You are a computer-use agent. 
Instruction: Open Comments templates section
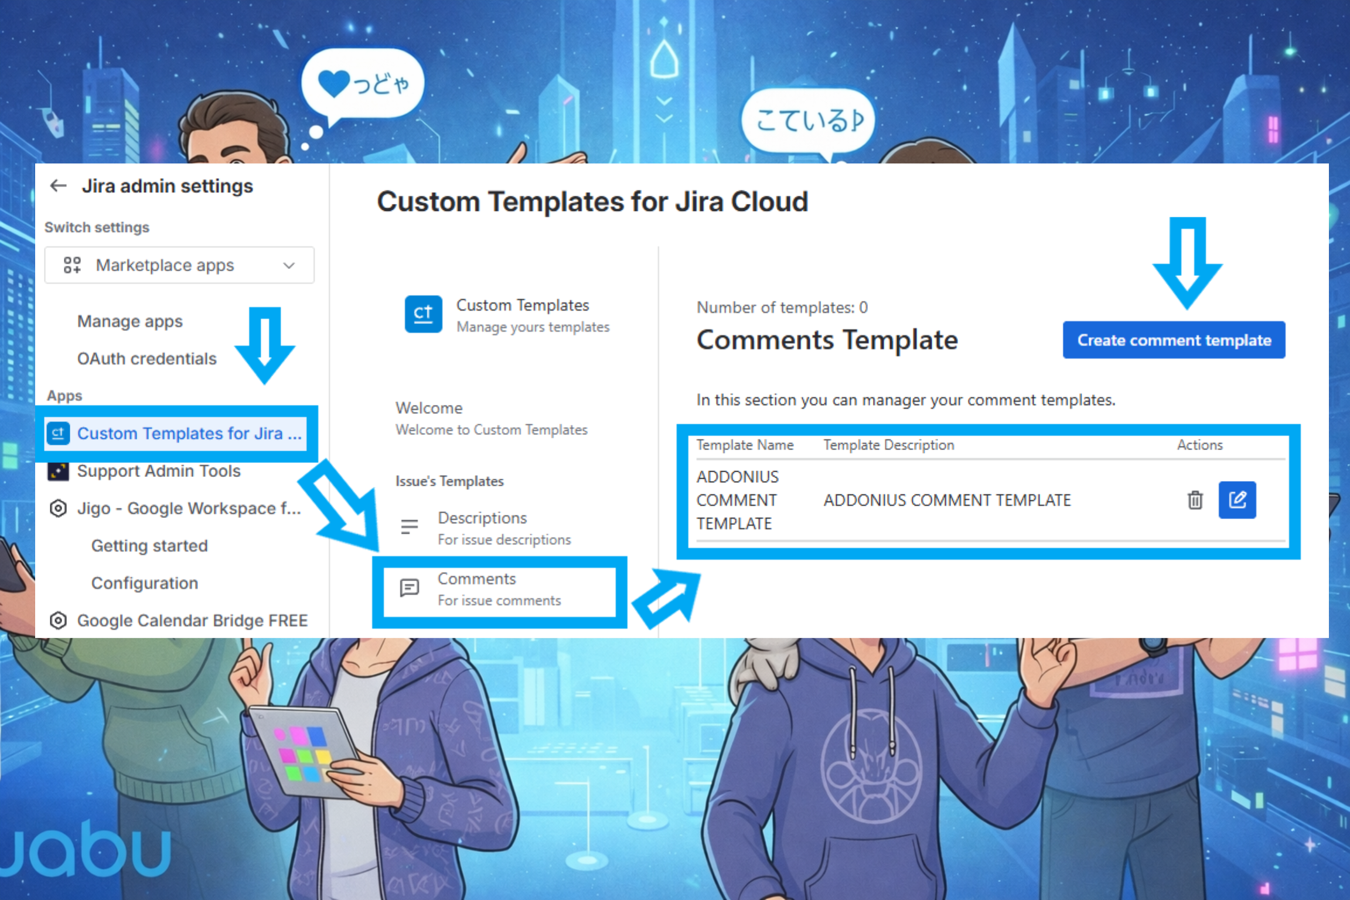click(x=499, y=589)
